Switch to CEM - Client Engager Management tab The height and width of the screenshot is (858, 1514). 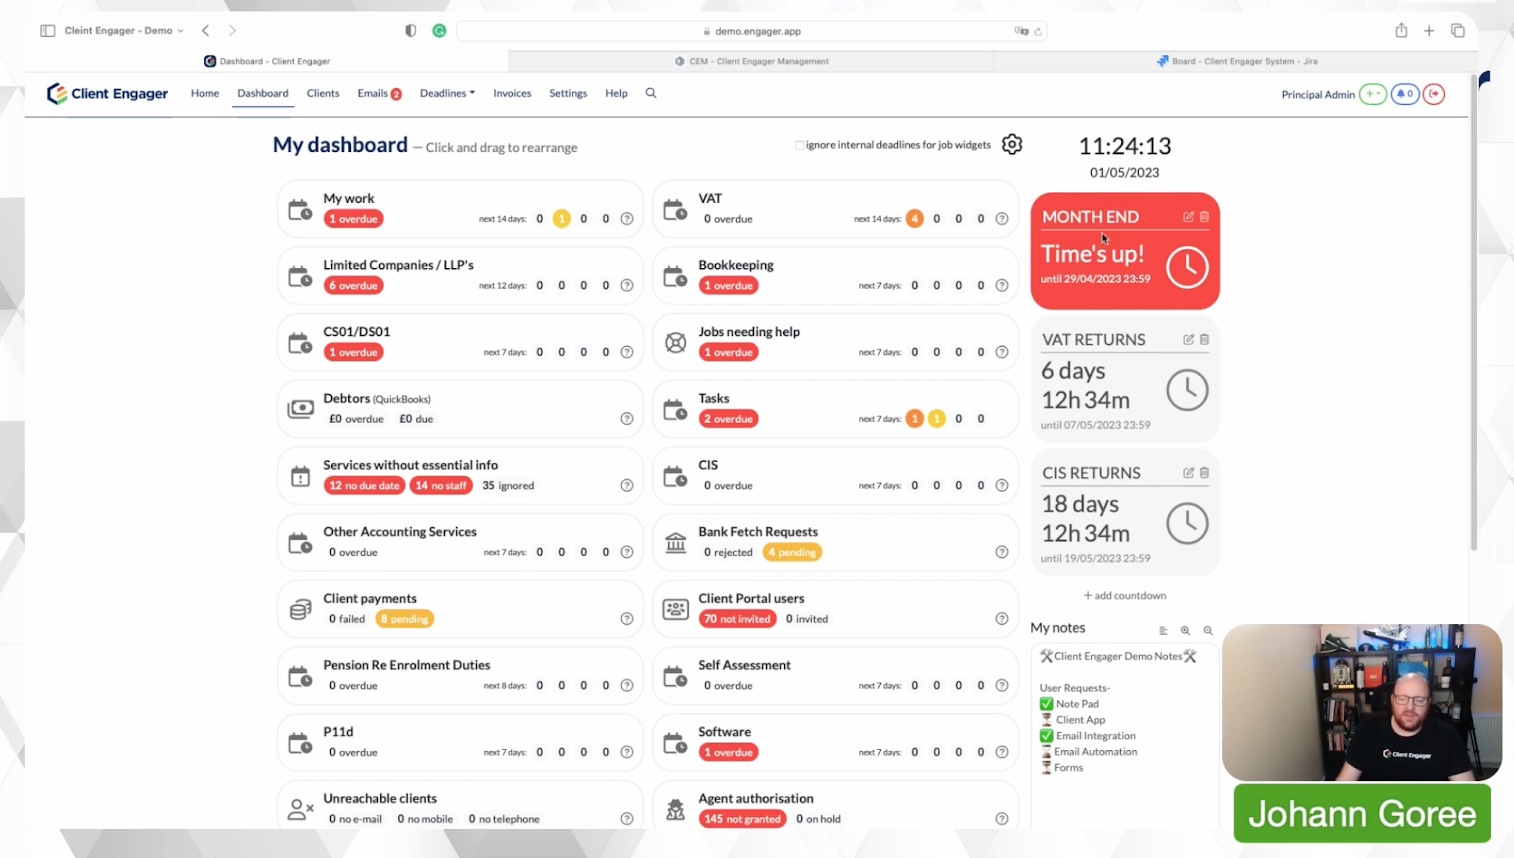752,61
